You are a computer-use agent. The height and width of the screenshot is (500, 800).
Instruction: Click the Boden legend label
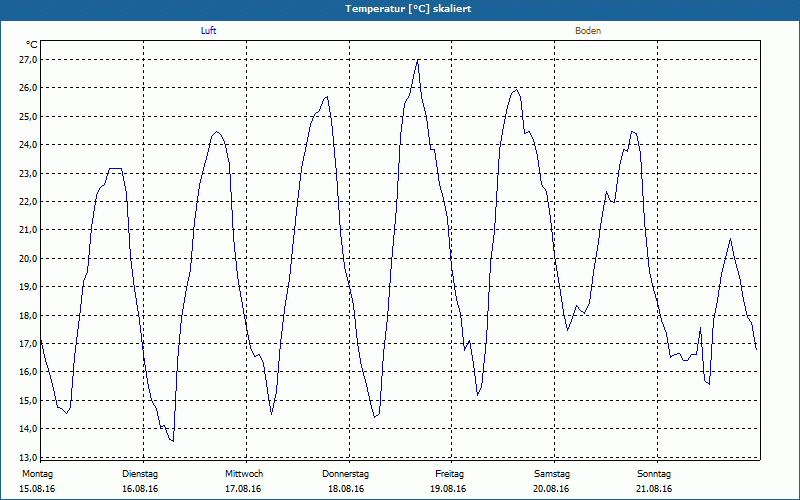tap(588, 31)
